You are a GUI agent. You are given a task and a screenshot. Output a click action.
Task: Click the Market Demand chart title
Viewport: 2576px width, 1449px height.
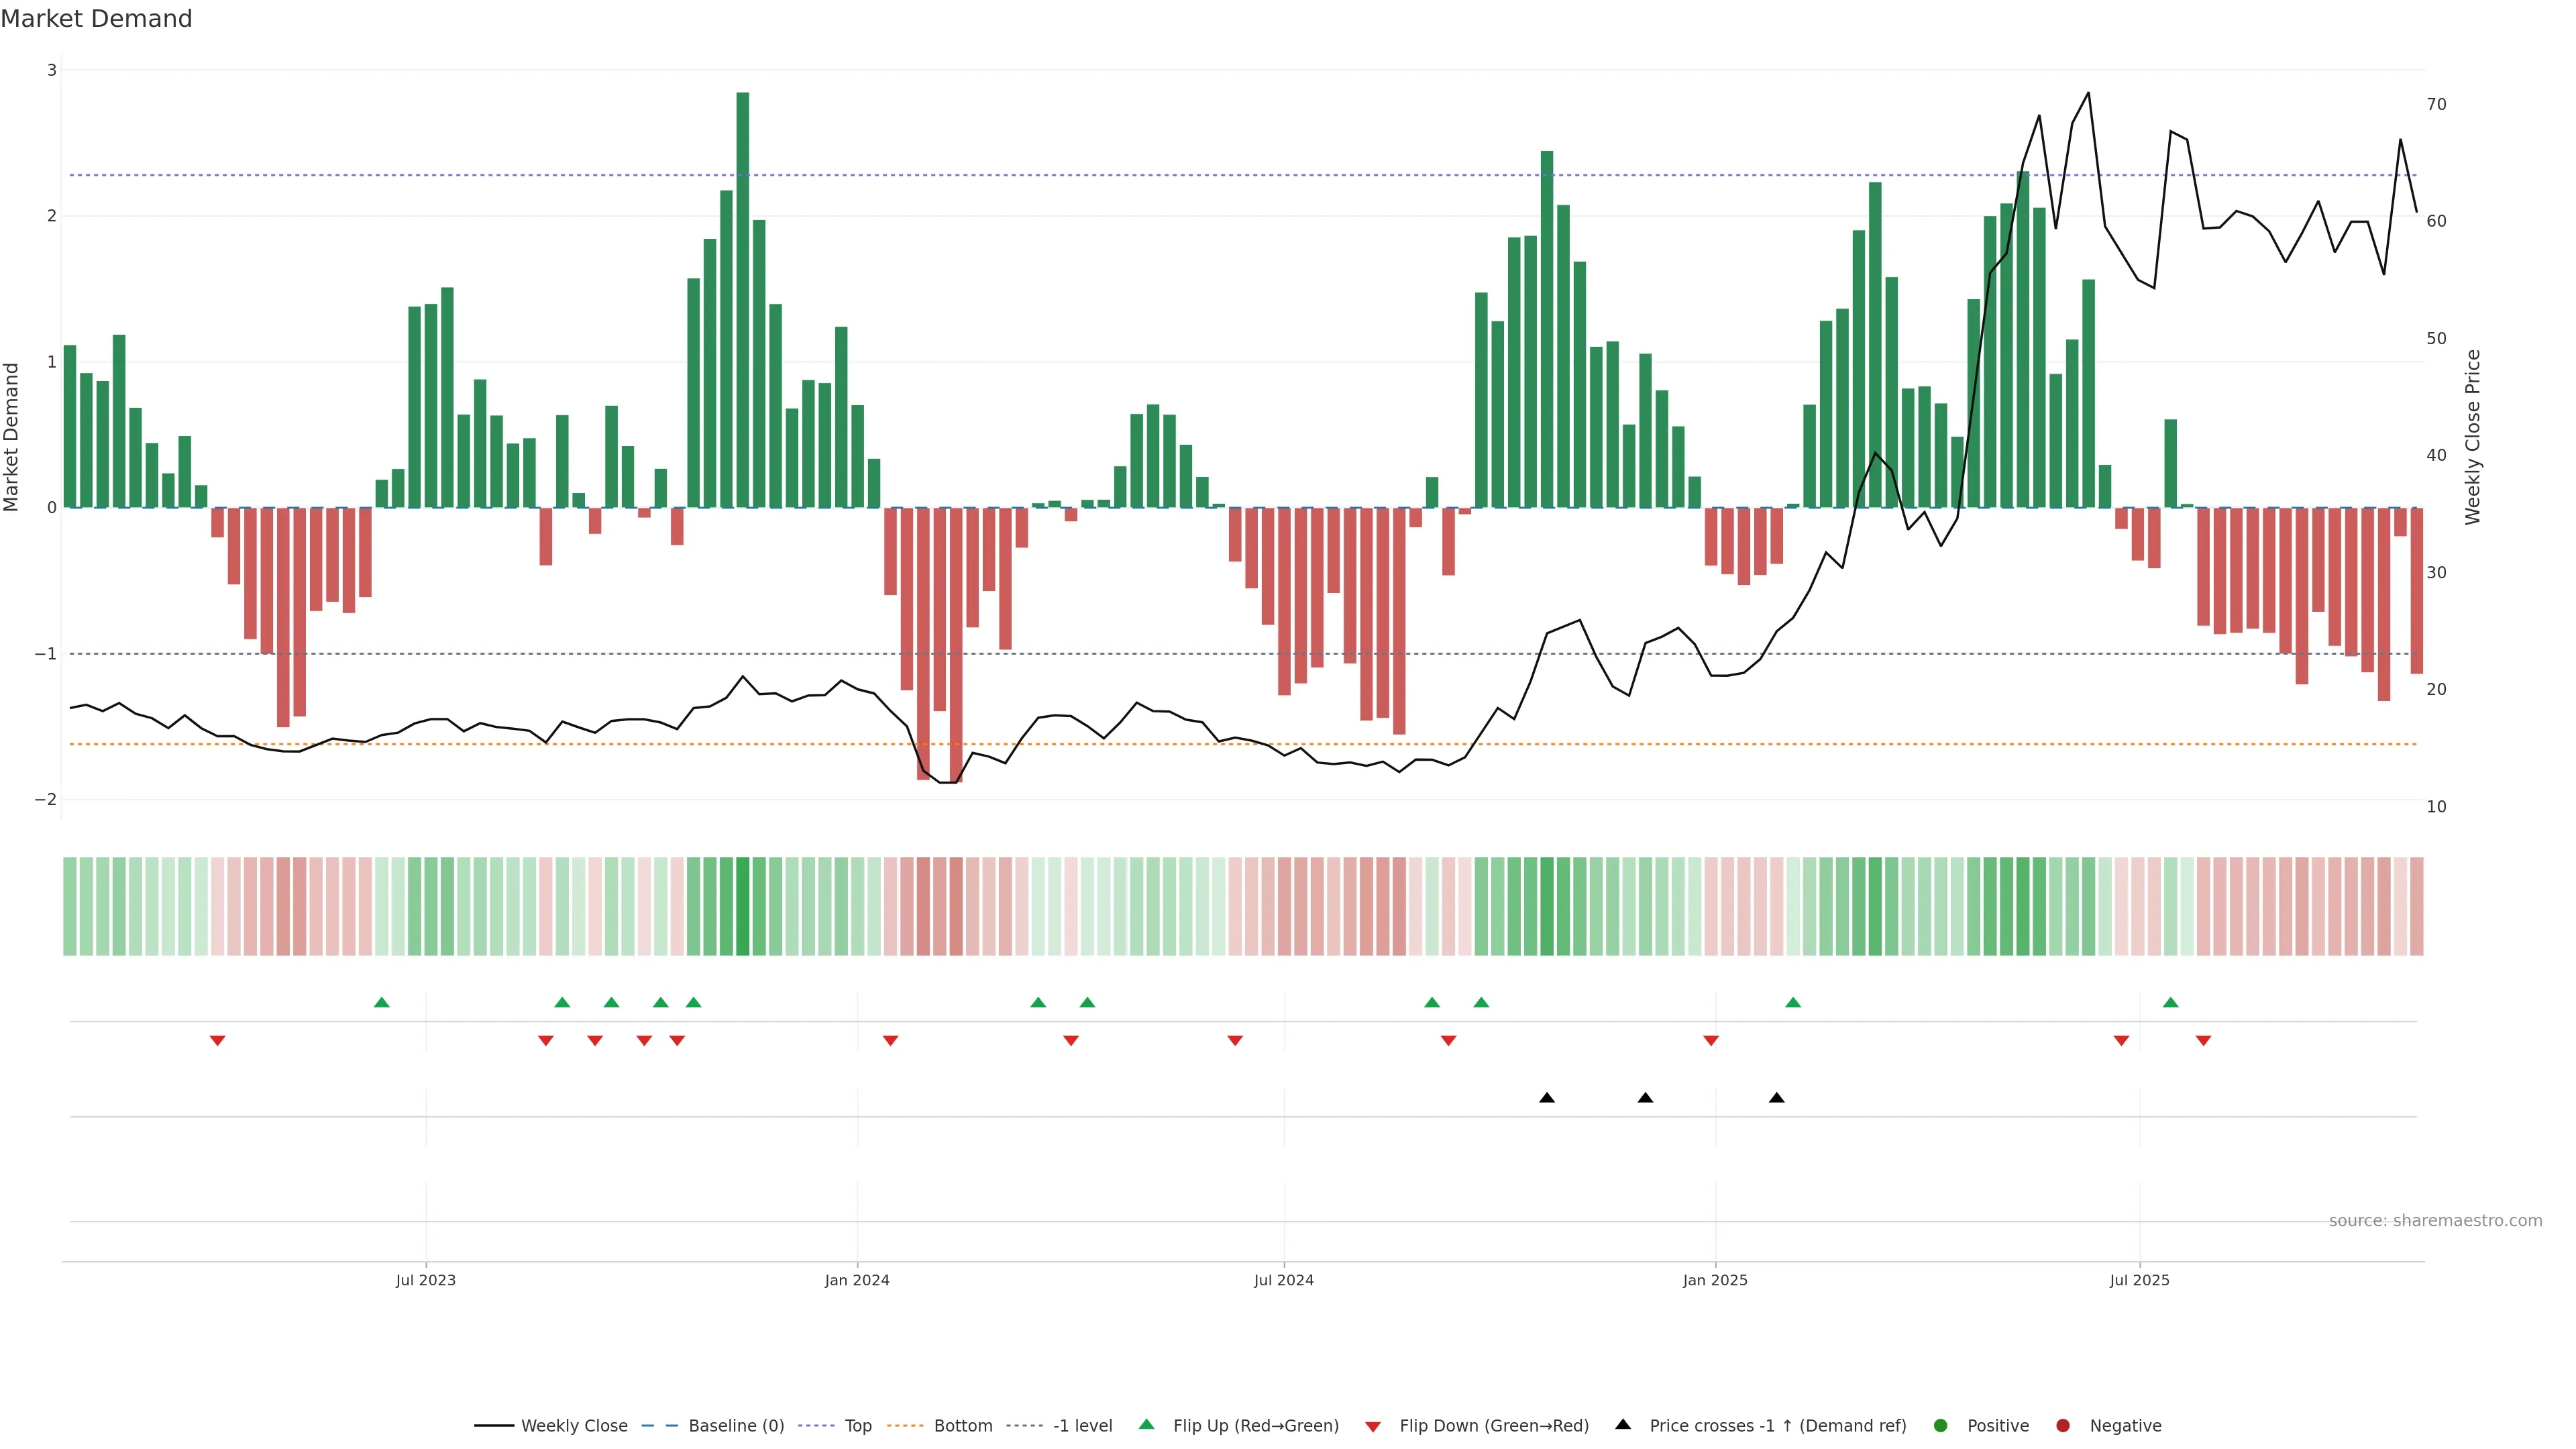96,19
